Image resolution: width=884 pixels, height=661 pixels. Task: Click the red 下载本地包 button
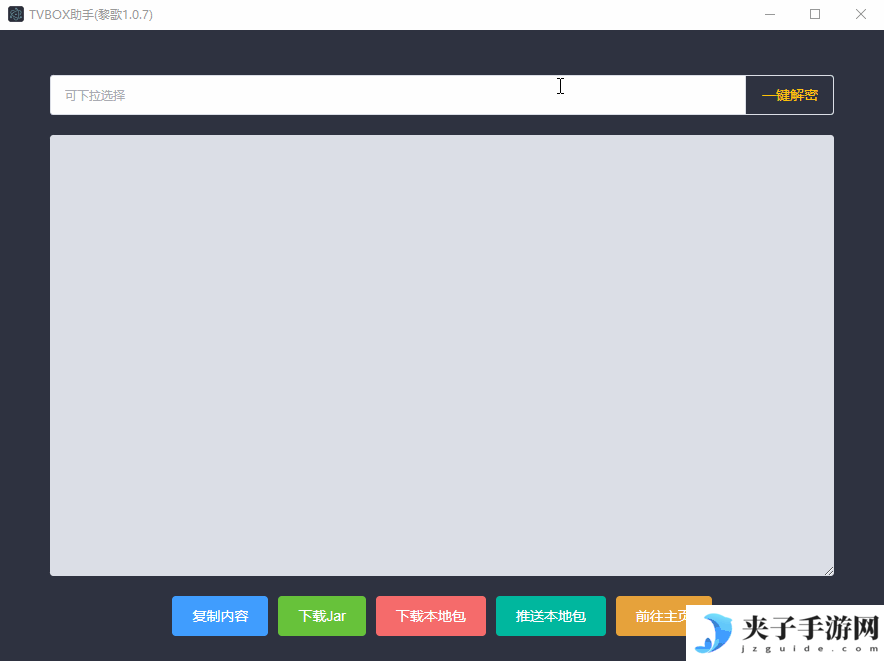431,616
